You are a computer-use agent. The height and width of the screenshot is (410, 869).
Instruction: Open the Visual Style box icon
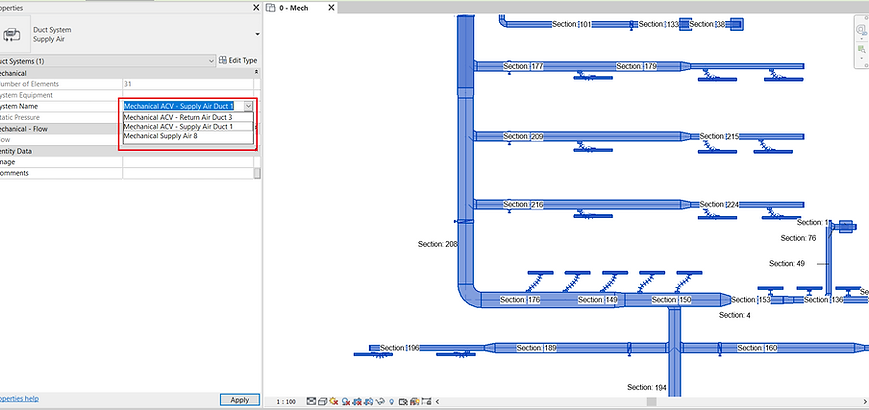point(323,401)
